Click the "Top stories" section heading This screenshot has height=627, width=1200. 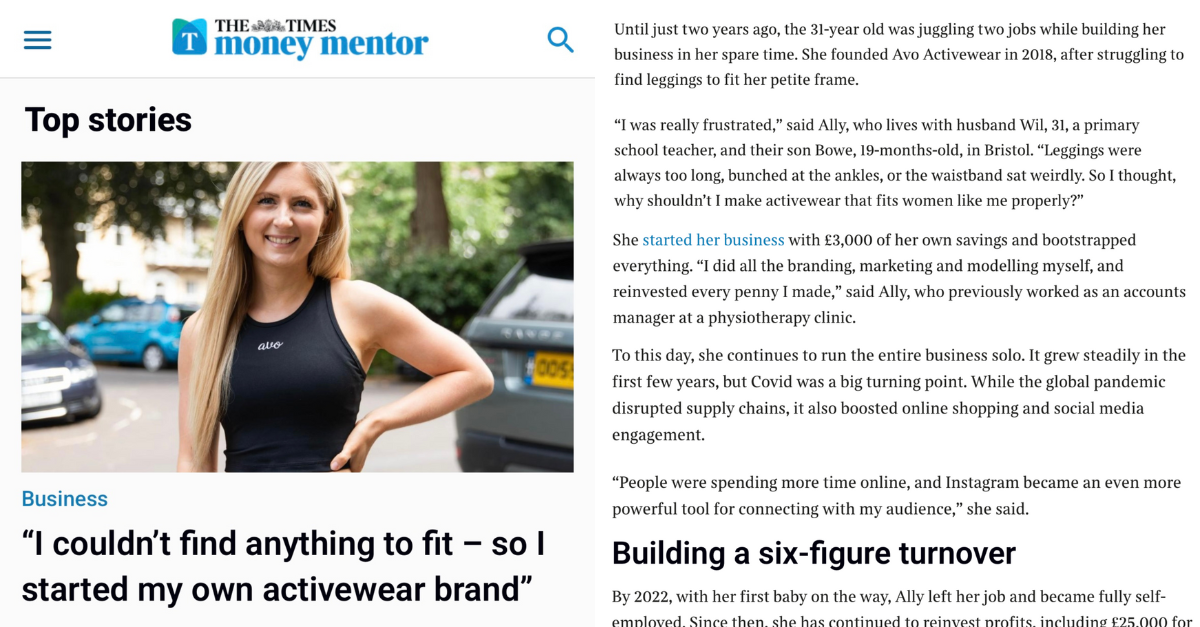106,119
